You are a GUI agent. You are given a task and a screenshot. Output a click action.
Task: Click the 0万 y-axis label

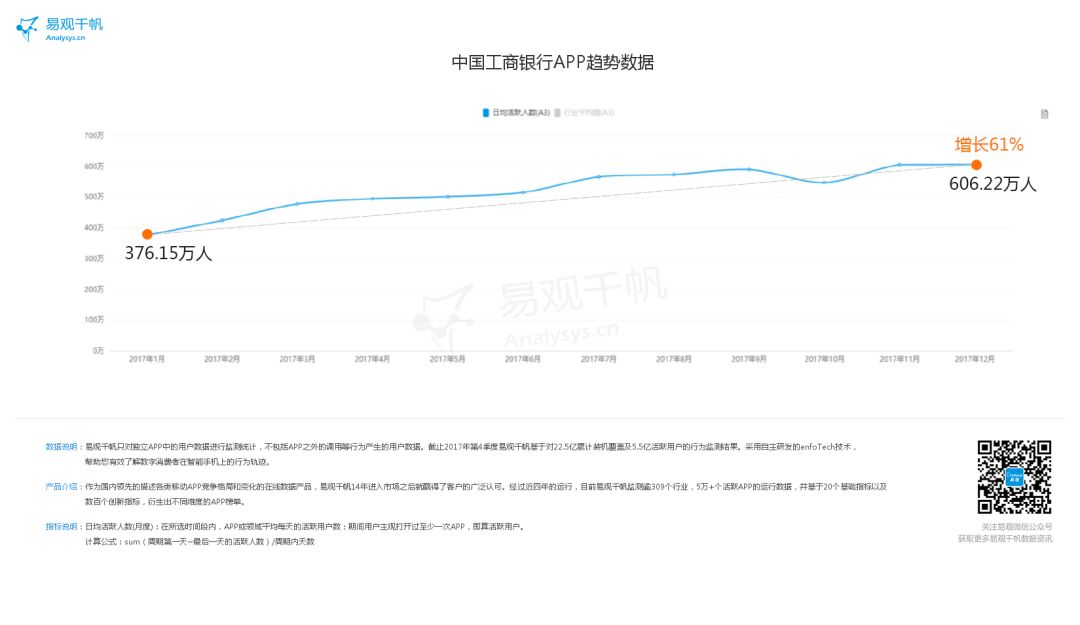(x=98, y=351)
